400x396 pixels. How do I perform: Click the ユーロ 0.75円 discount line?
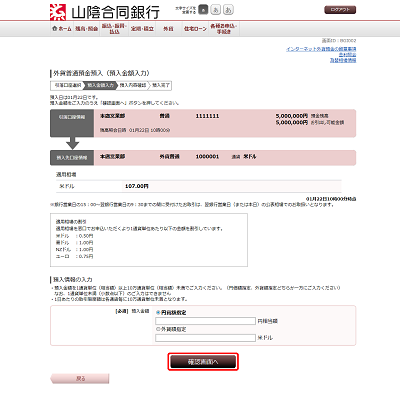click(74, 256)
